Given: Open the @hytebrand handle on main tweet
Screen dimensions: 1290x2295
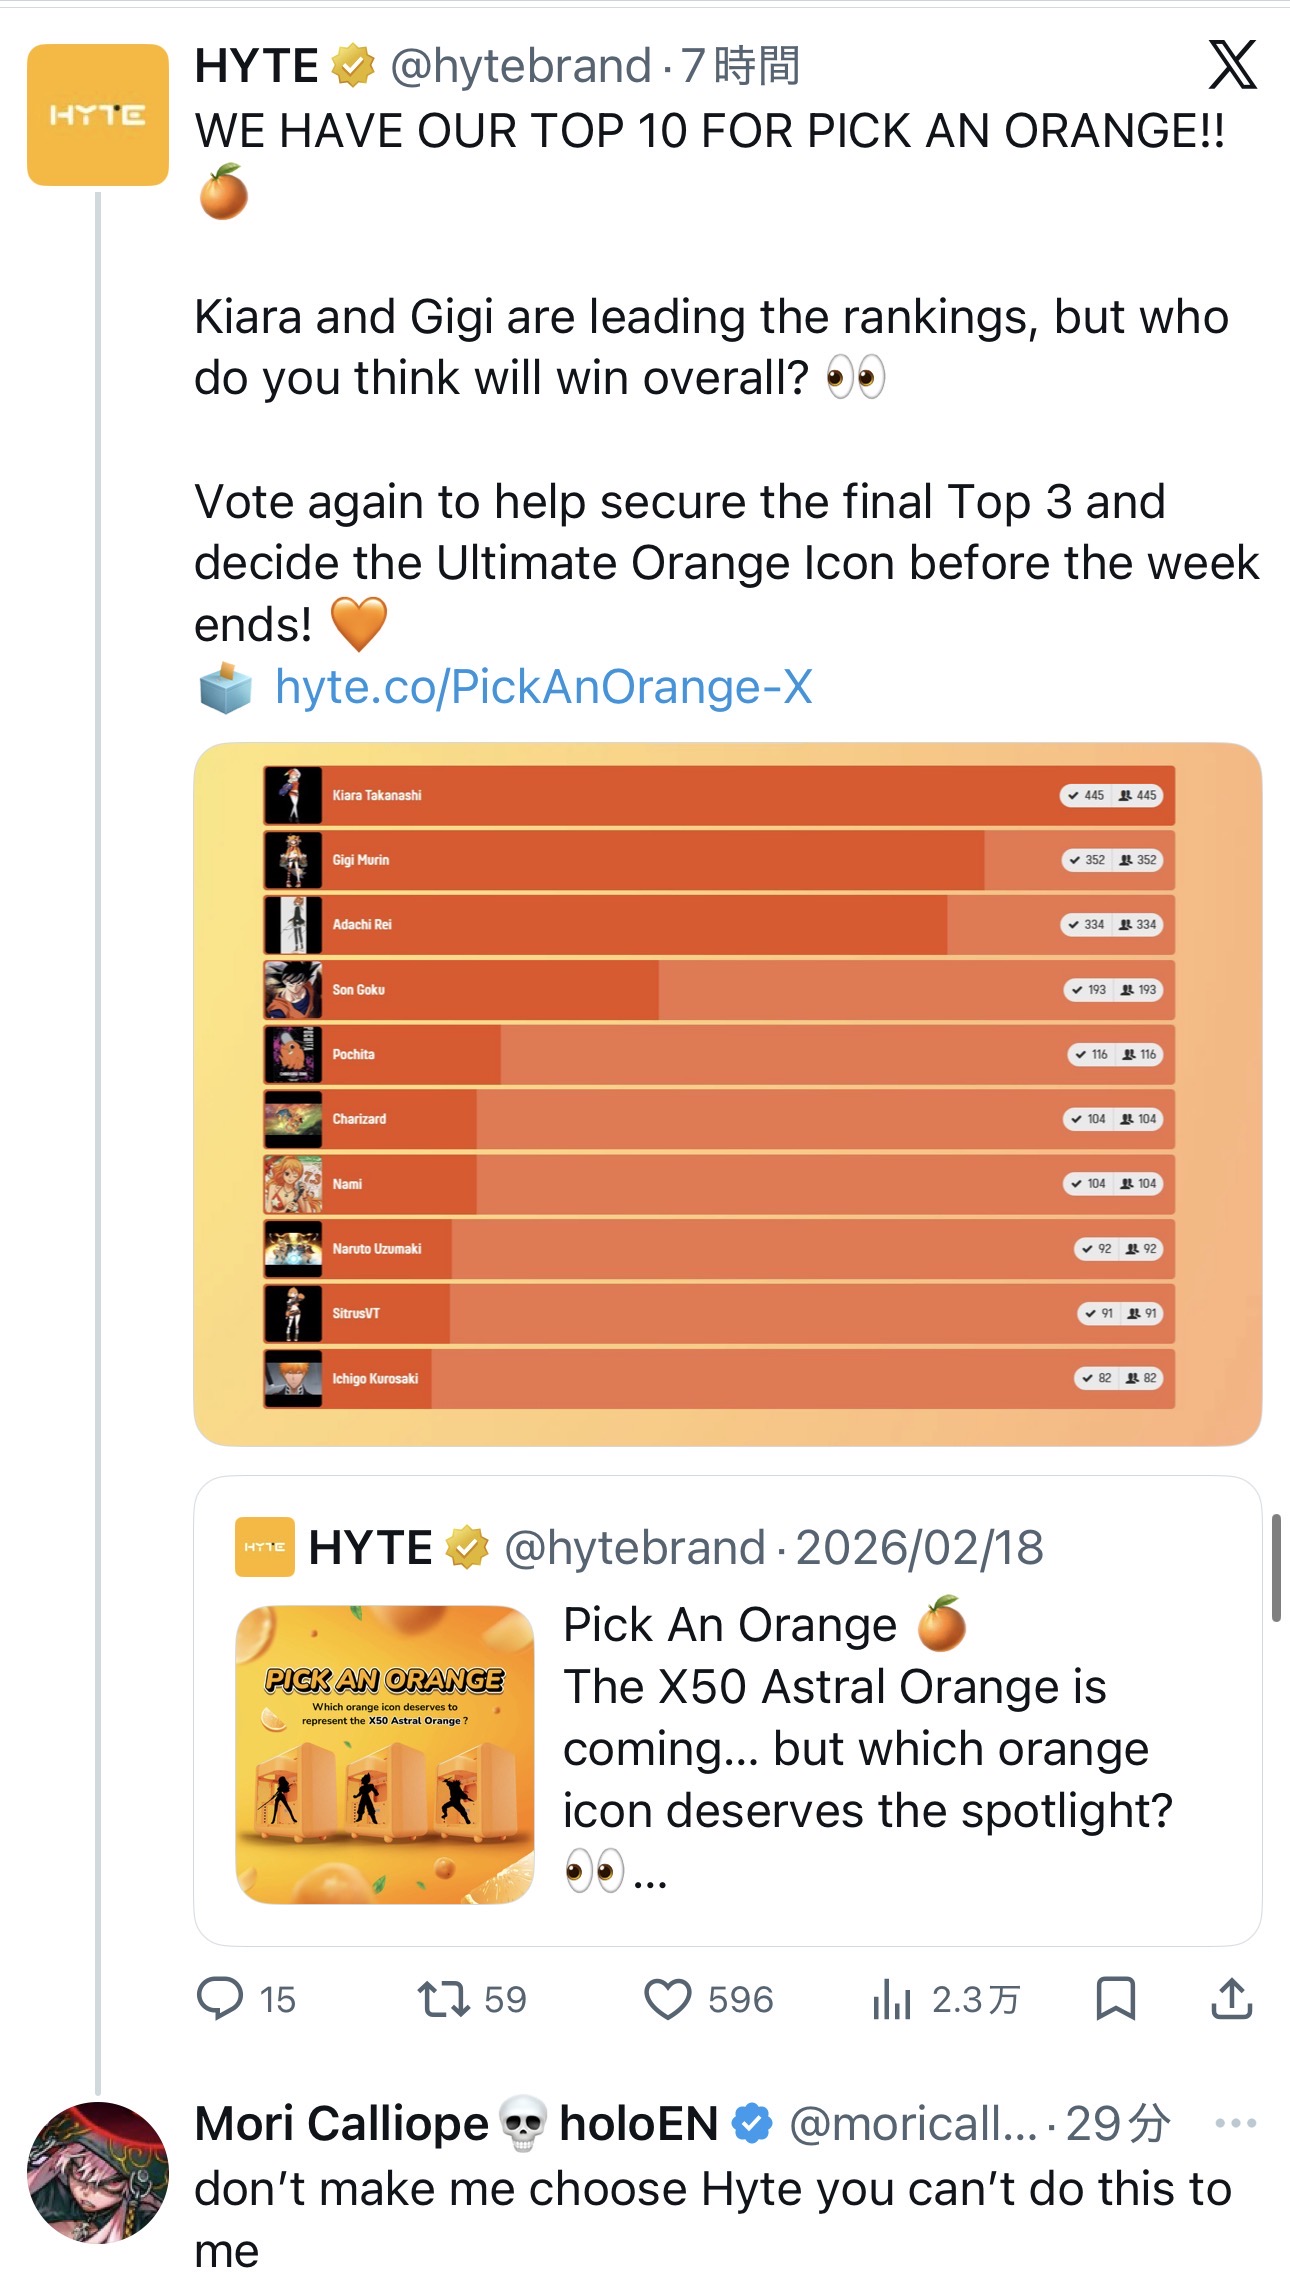Looking at the screenshot, I should [x=520, y=67].
